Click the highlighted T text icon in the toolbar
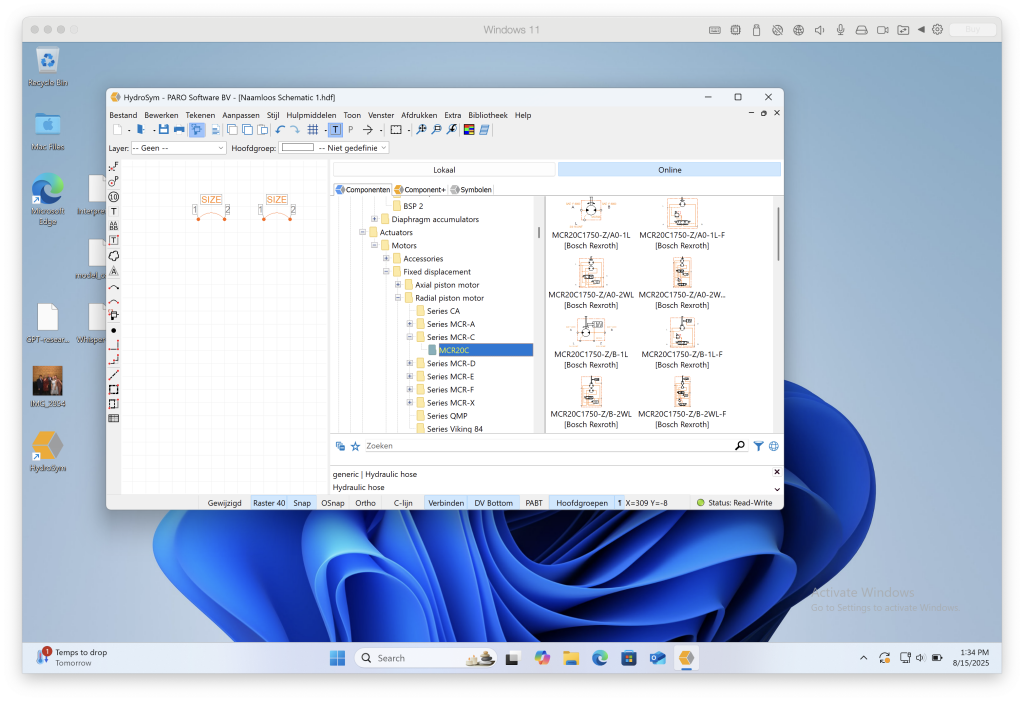Image resolution: width=1024 pixels, height=701 pixels. click(335, 130)
